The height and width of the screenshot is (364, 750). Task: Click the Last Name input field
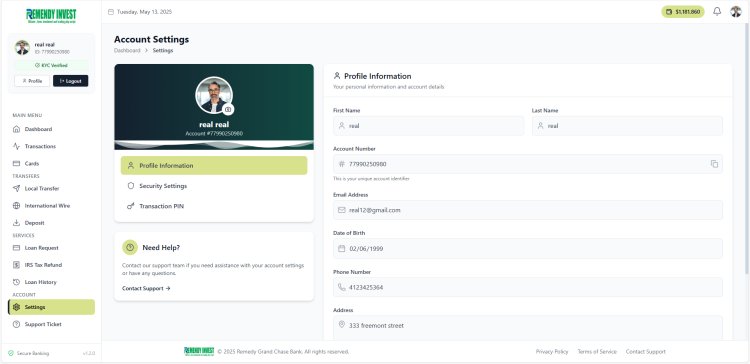[x=627, y=126]
